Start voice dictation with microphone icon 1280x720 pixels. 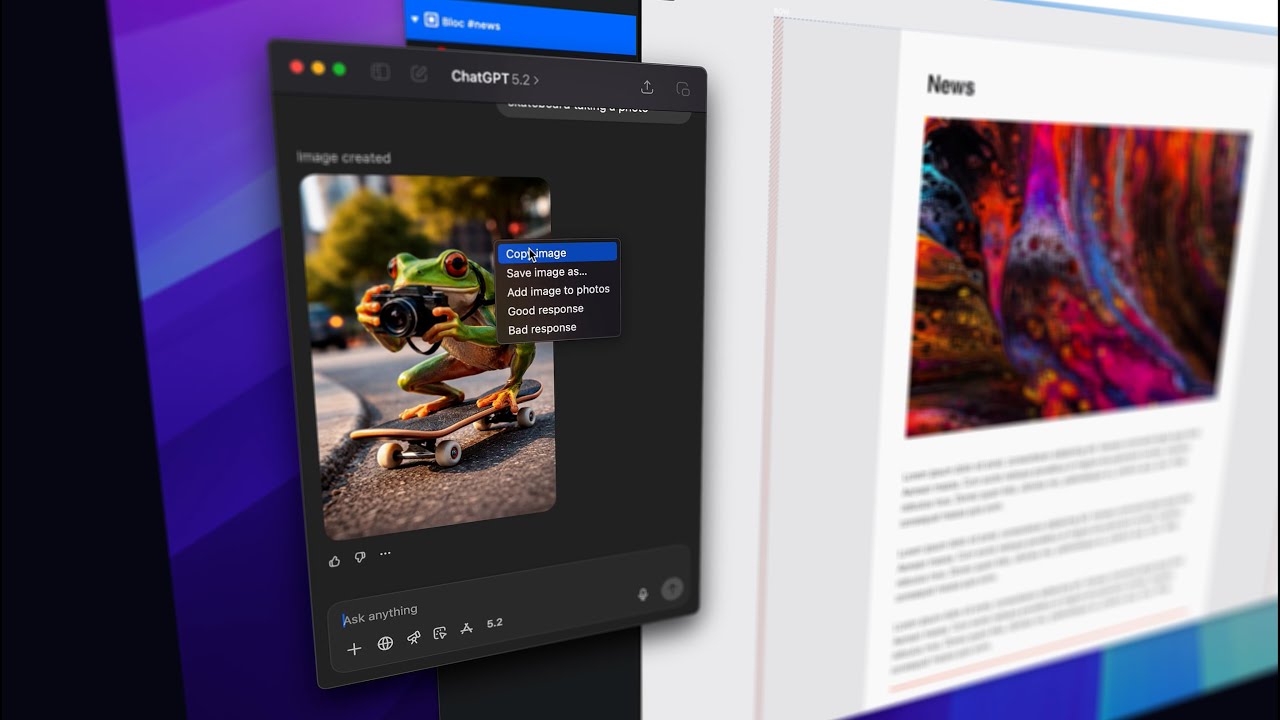[x=643, y=594]
